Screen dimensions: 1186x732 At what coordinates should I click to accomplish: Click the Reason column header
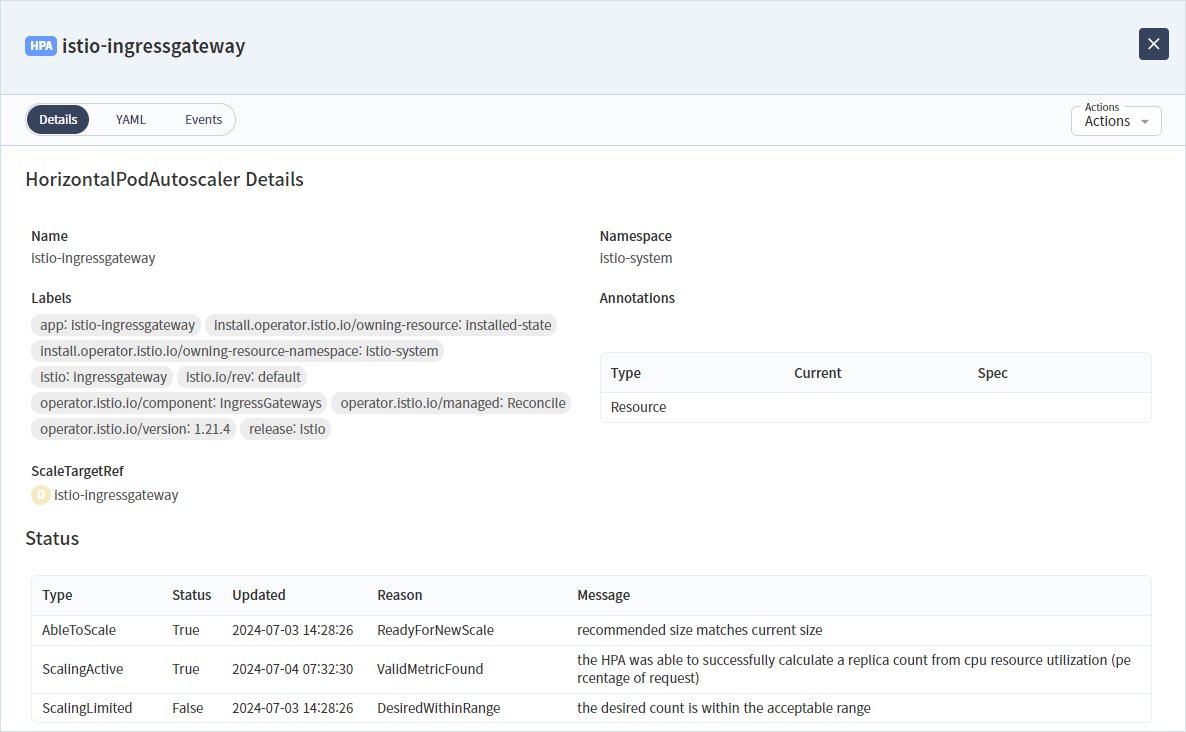(399, 595)
